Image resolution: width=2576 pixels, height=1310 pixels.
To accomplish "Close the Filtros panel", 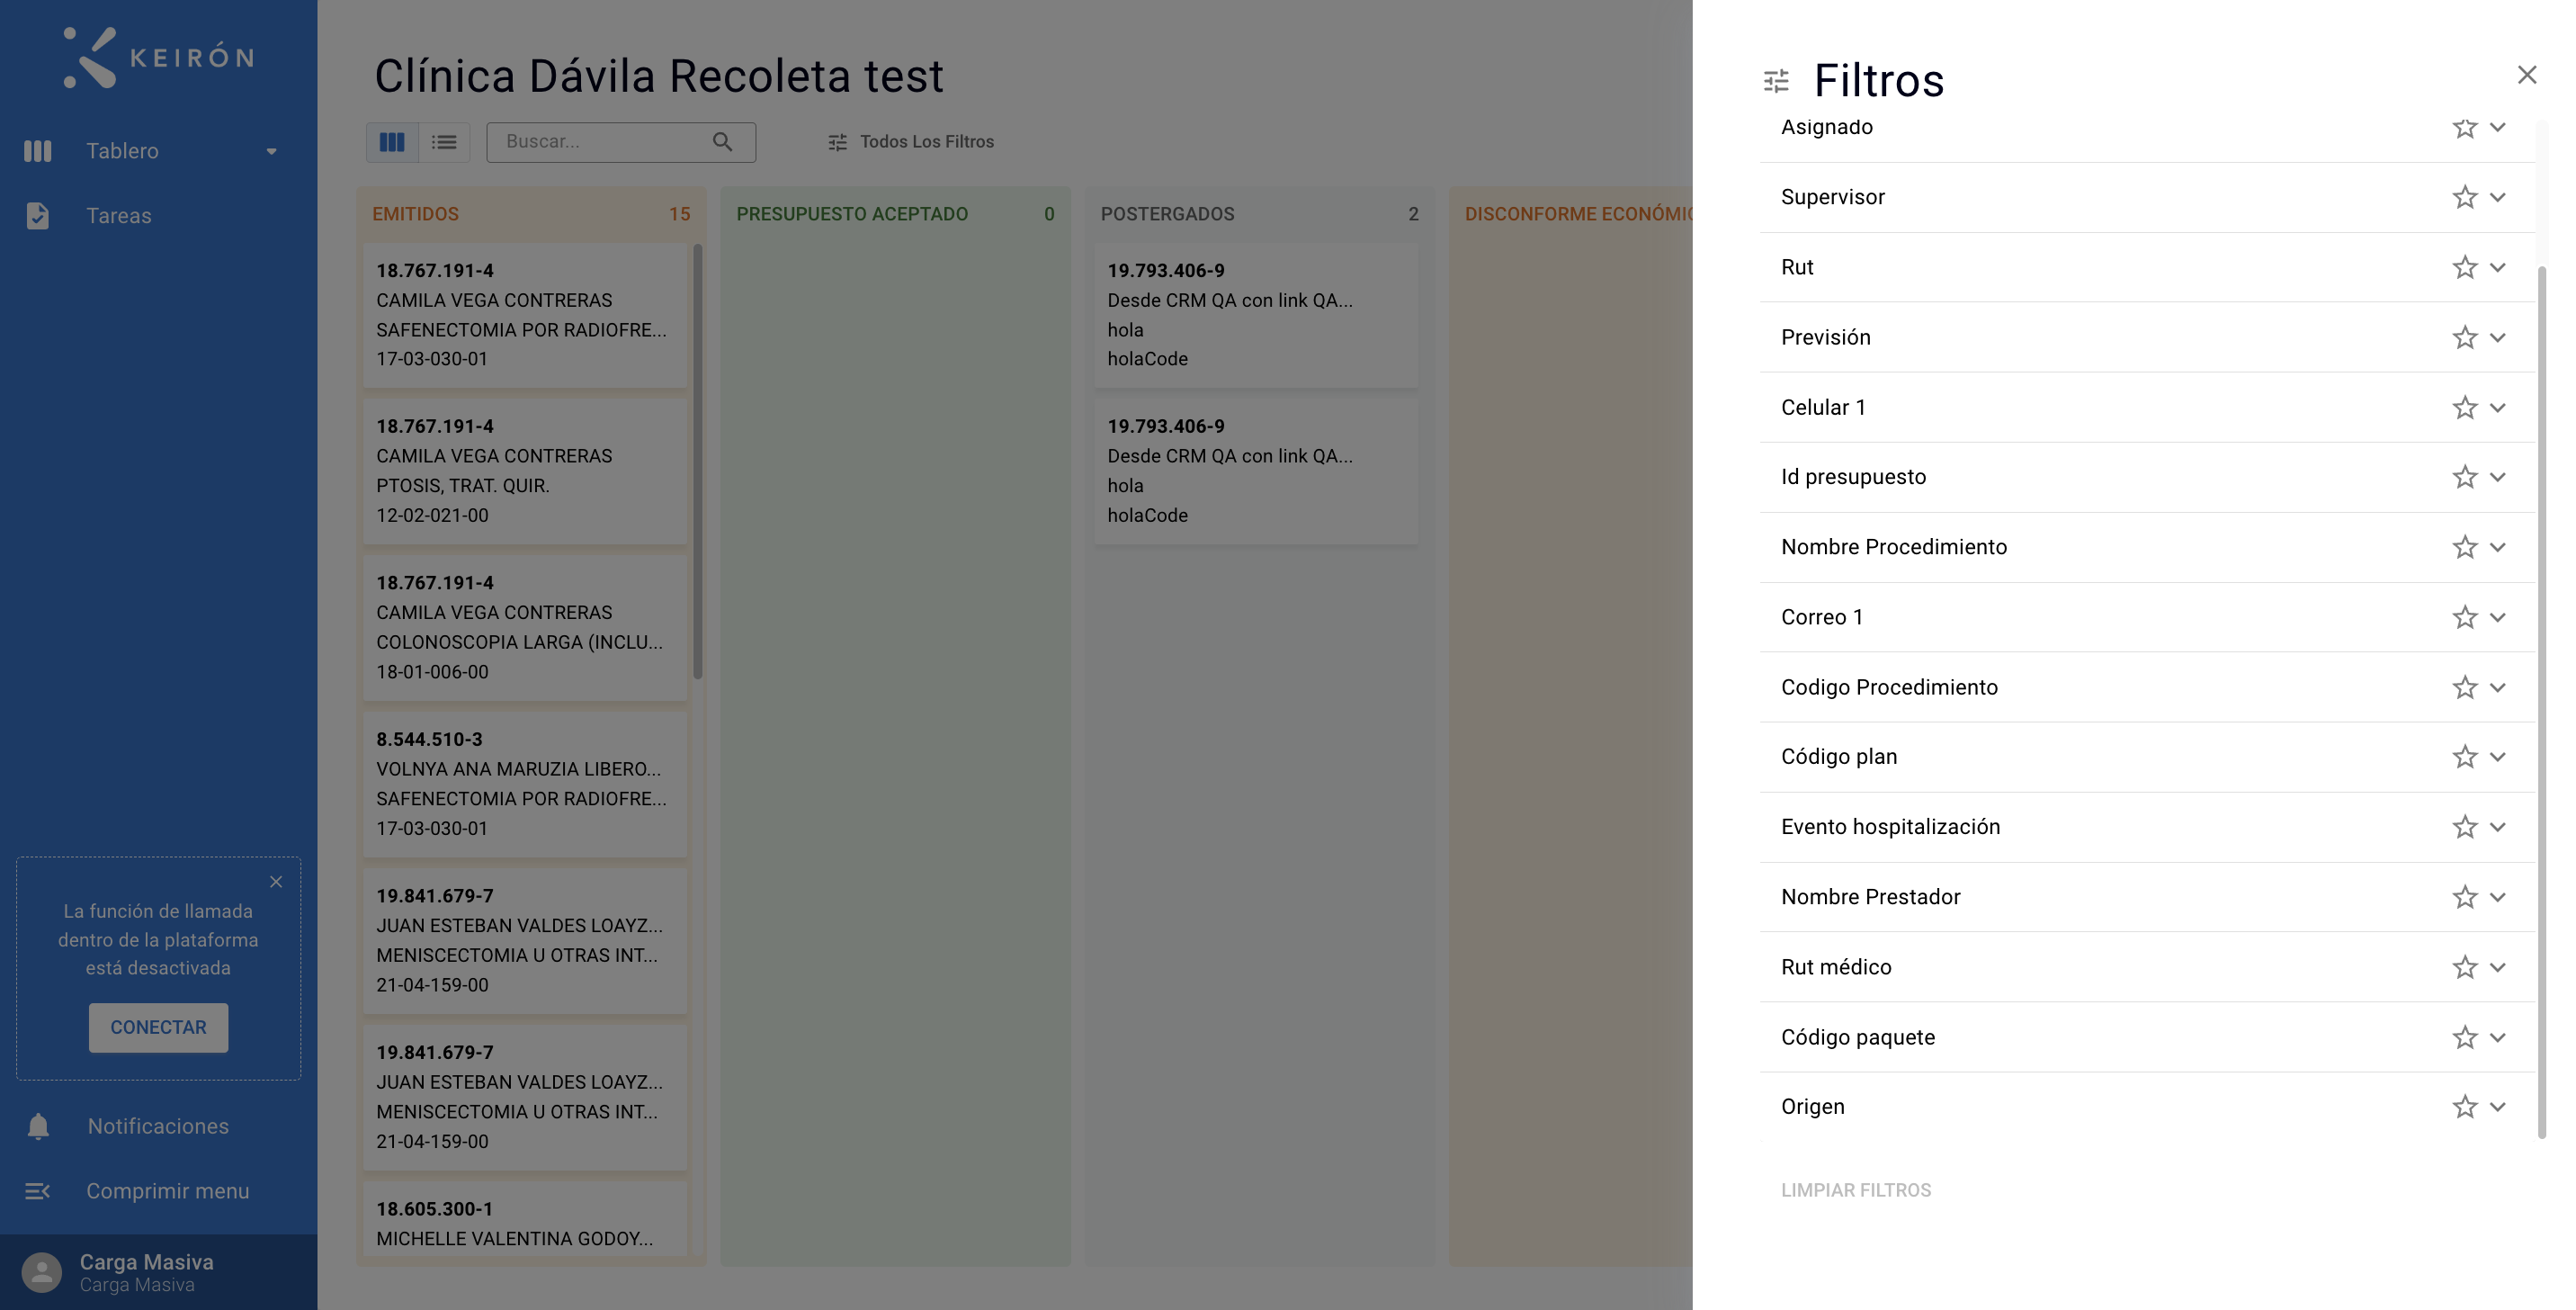I will click(x=2527, y=75).
